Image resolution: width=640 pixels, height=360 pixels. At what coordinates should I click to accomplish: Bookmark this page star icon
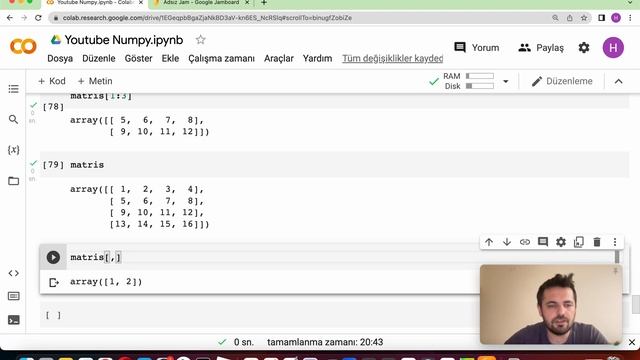point(584,18)
